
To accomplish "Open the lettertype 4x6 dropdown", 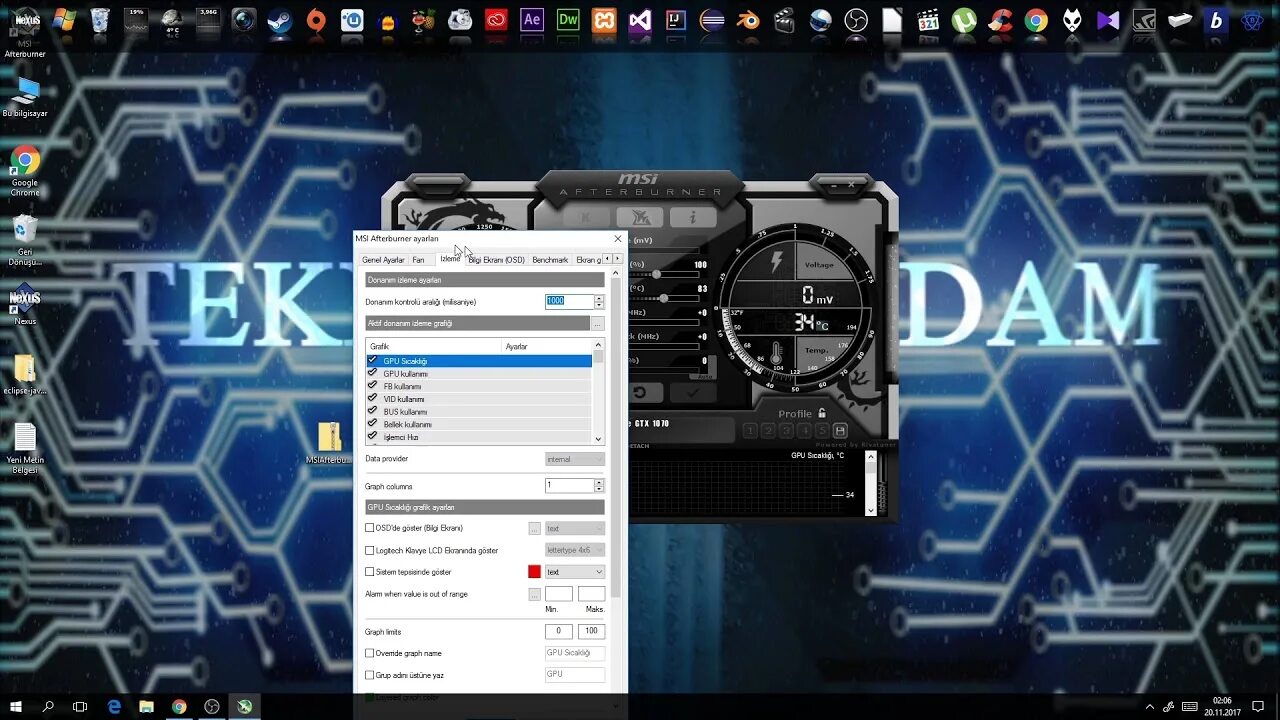I will pyautogui.click(x=575, y=550).
